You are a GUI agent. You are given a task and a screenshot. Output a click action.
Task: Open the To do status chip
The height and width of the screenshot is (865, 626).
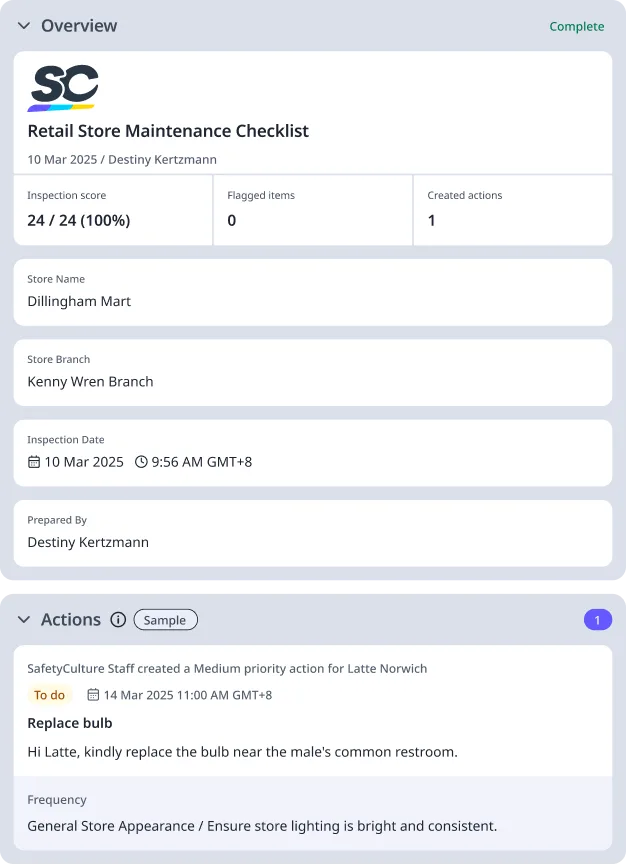click(x=48, y=694)
